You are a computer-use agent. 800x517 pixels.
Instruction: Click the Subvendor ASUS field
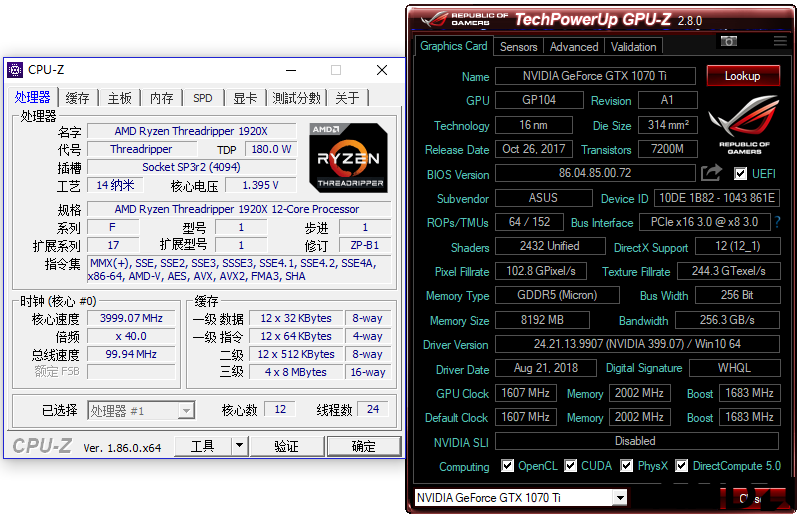[x=543, y=198]
